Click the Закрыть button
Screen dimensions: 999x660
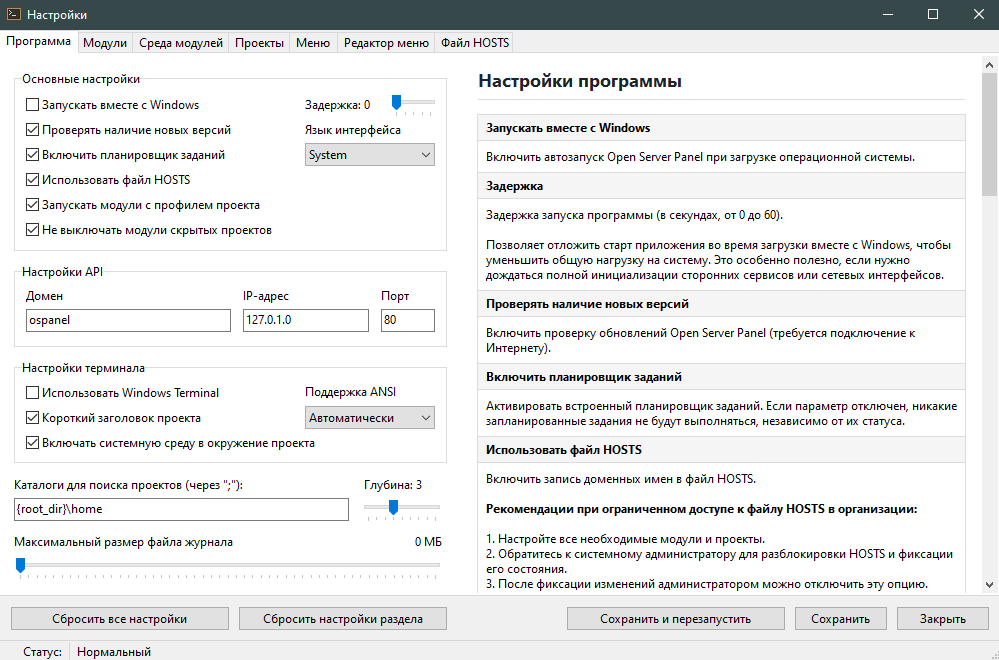point(941,618)
